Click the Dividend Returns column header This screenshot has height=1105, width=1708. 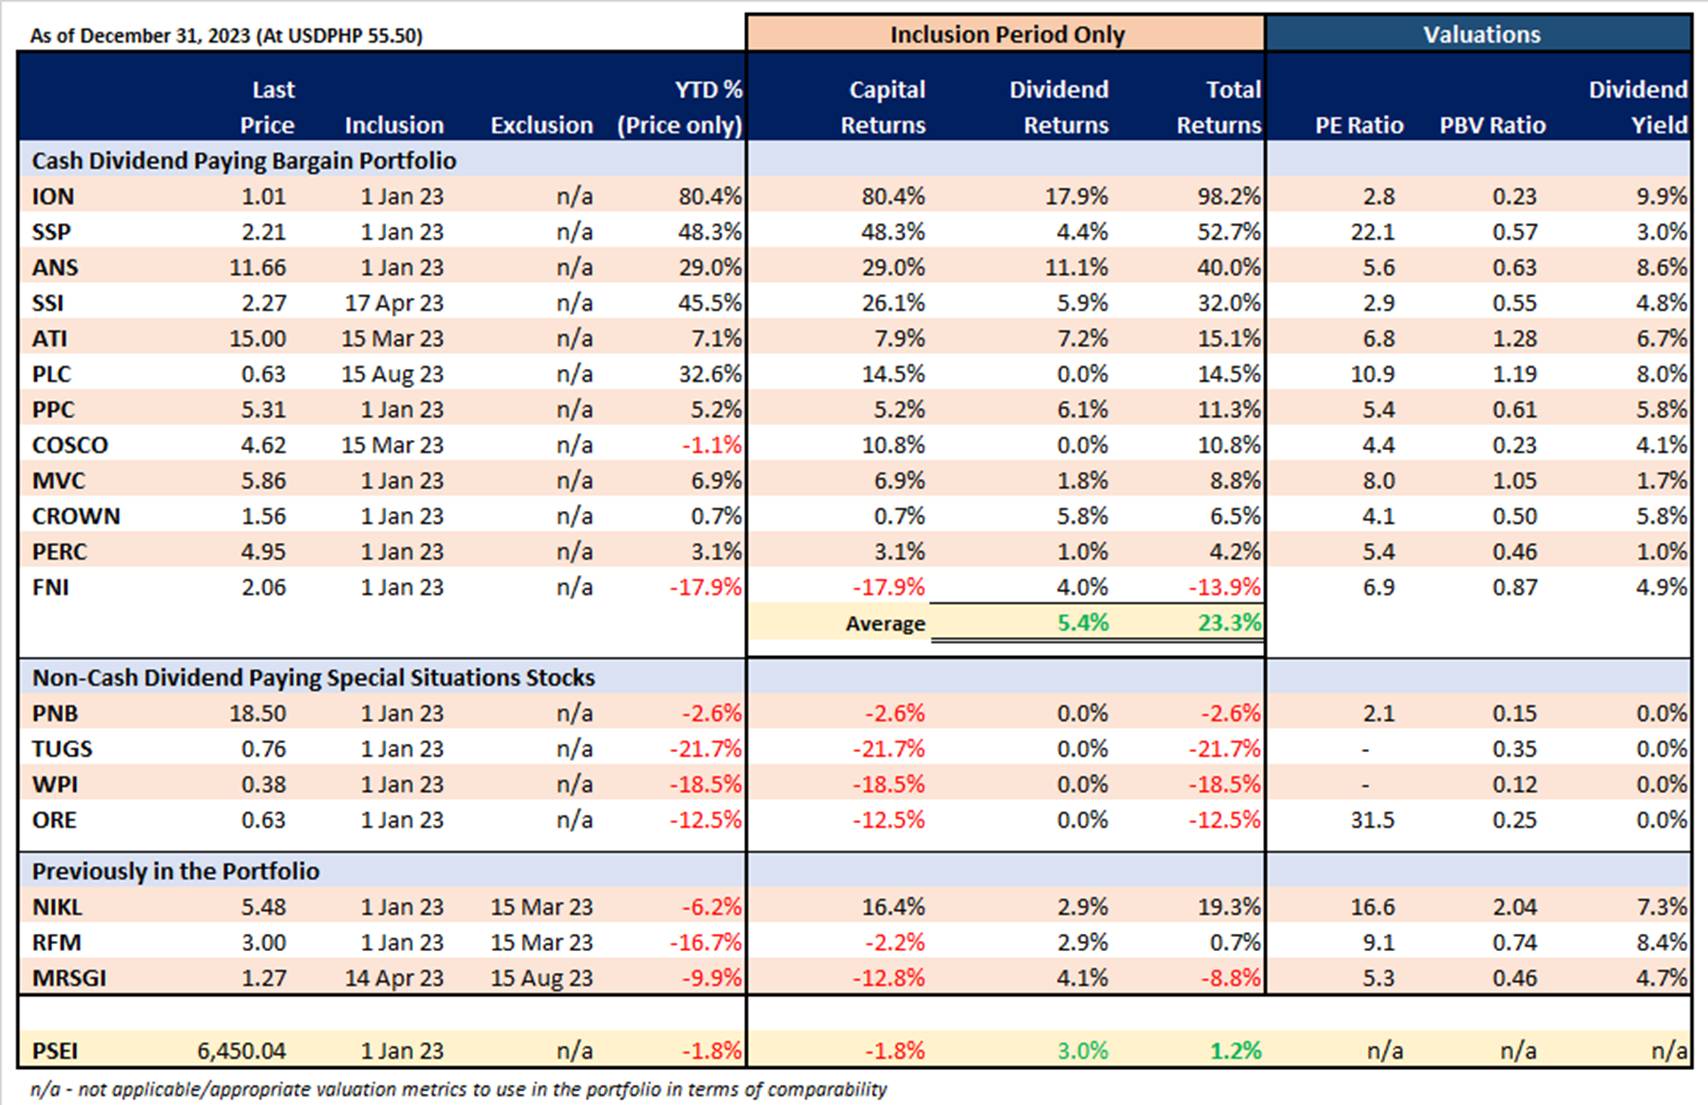pyautogui.click(x=1059, y=107)
